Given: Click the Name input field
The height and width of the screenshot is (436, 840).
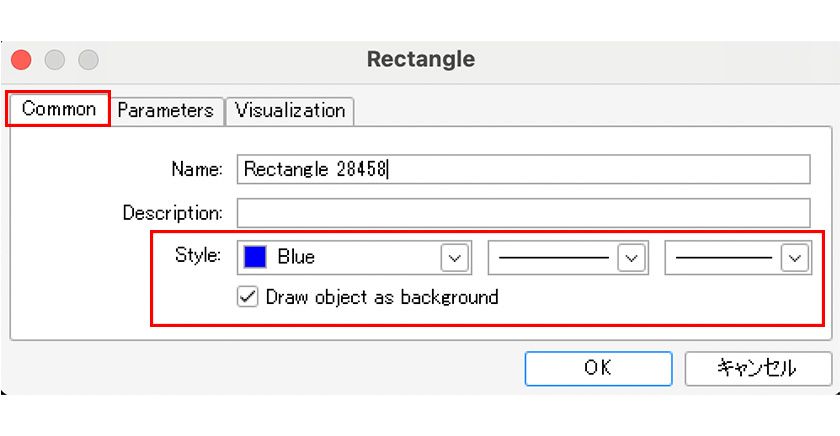Looking at the screenshot, I should point(523,169).
